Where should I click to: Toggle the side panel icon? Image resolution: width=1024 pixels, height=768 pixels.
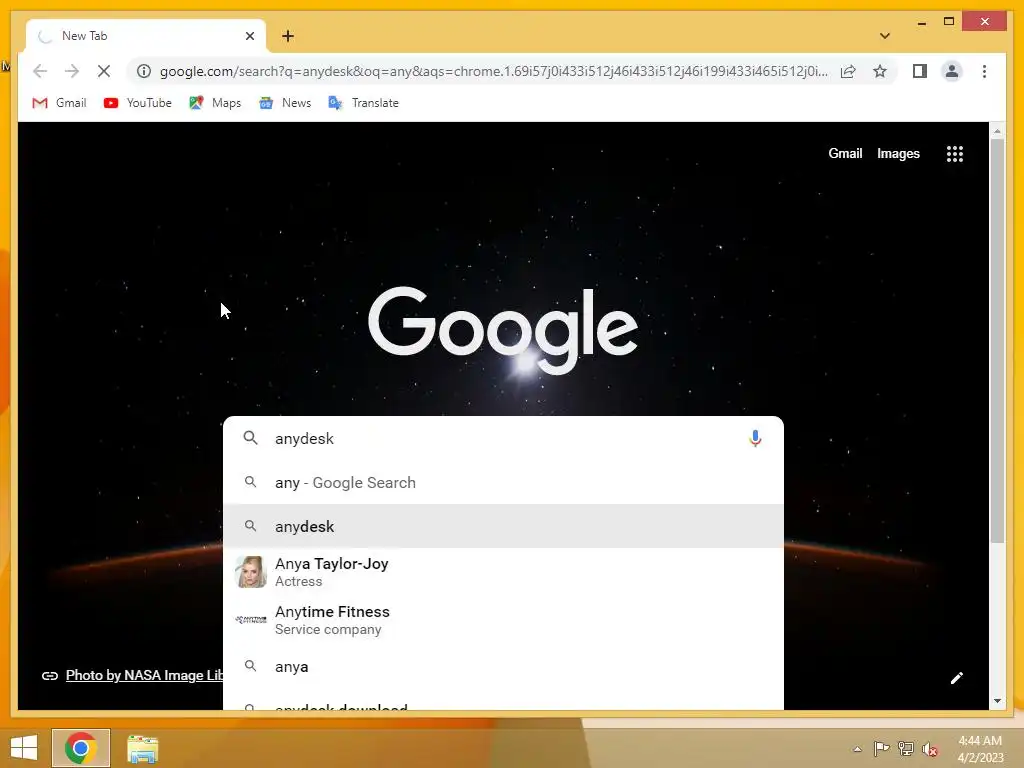[920, 71]
